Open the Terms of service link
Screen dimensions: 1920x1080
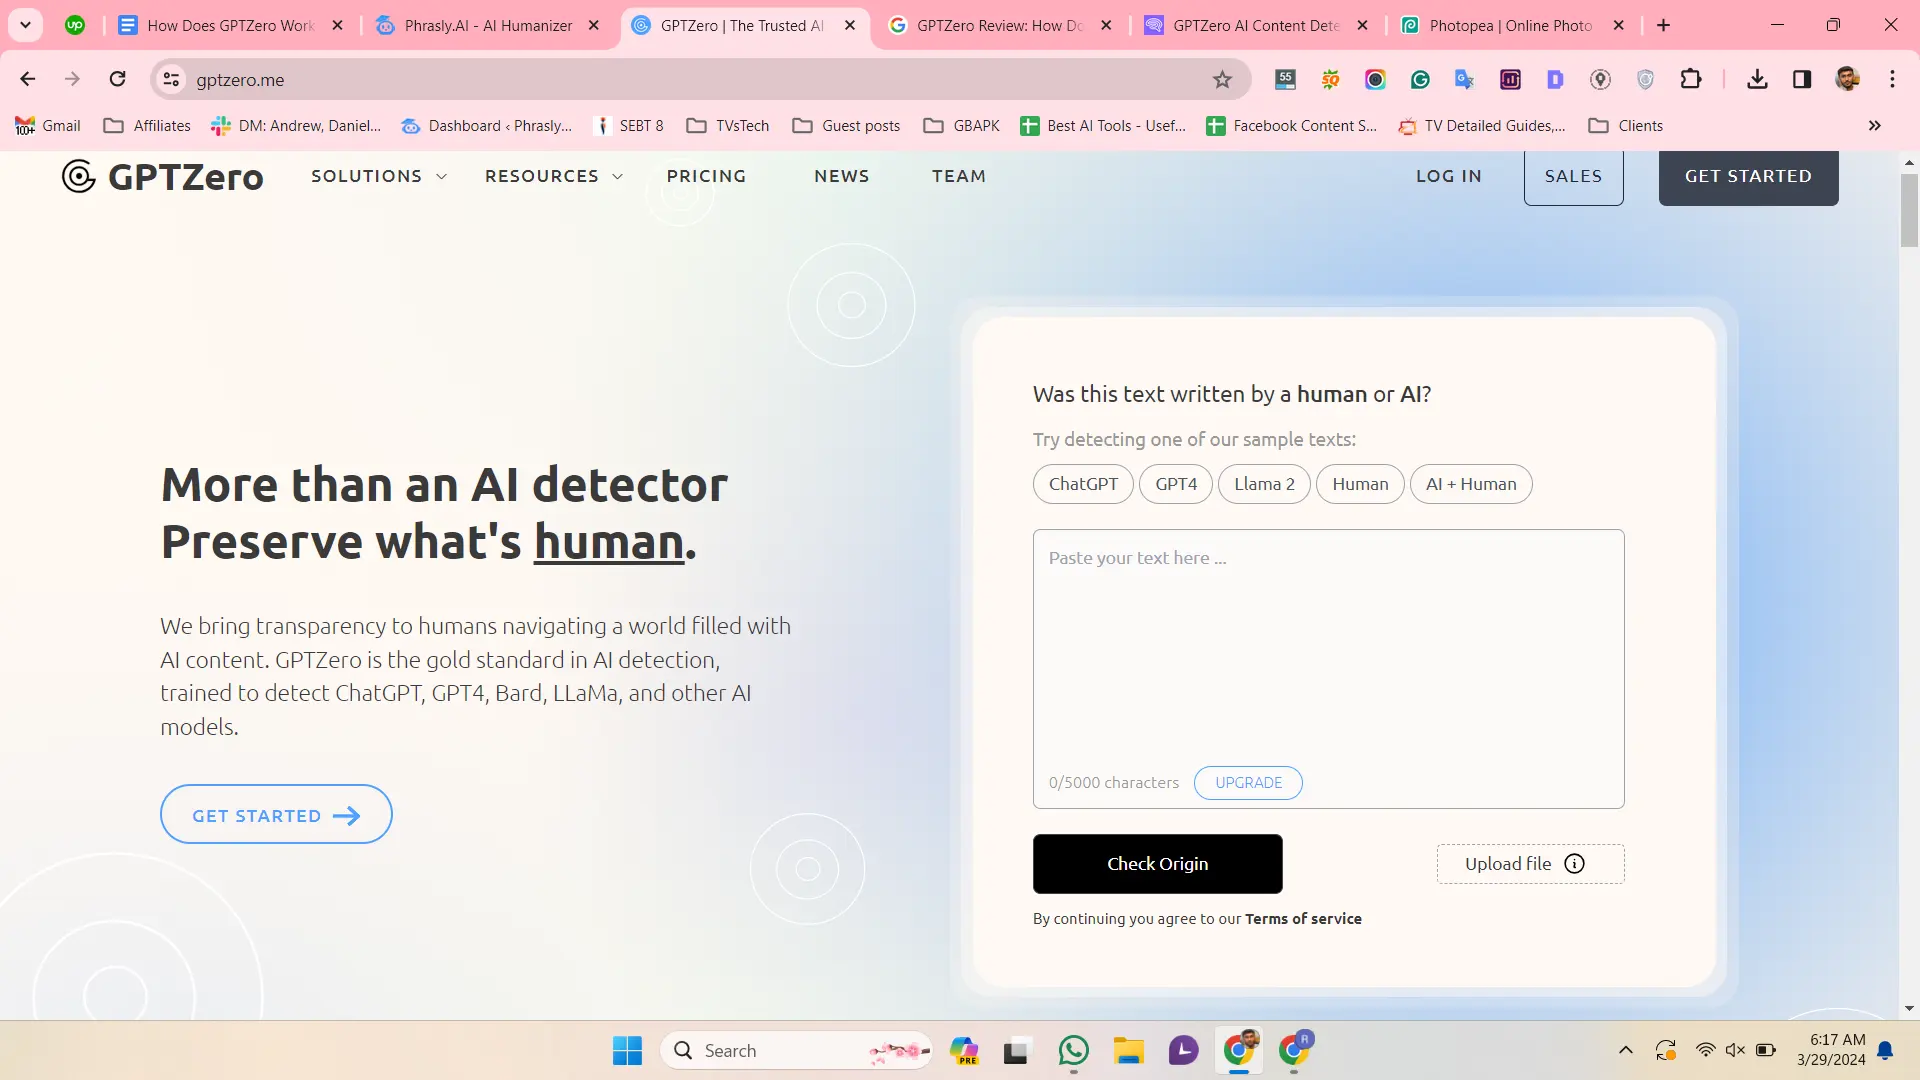coord(1303,919)
